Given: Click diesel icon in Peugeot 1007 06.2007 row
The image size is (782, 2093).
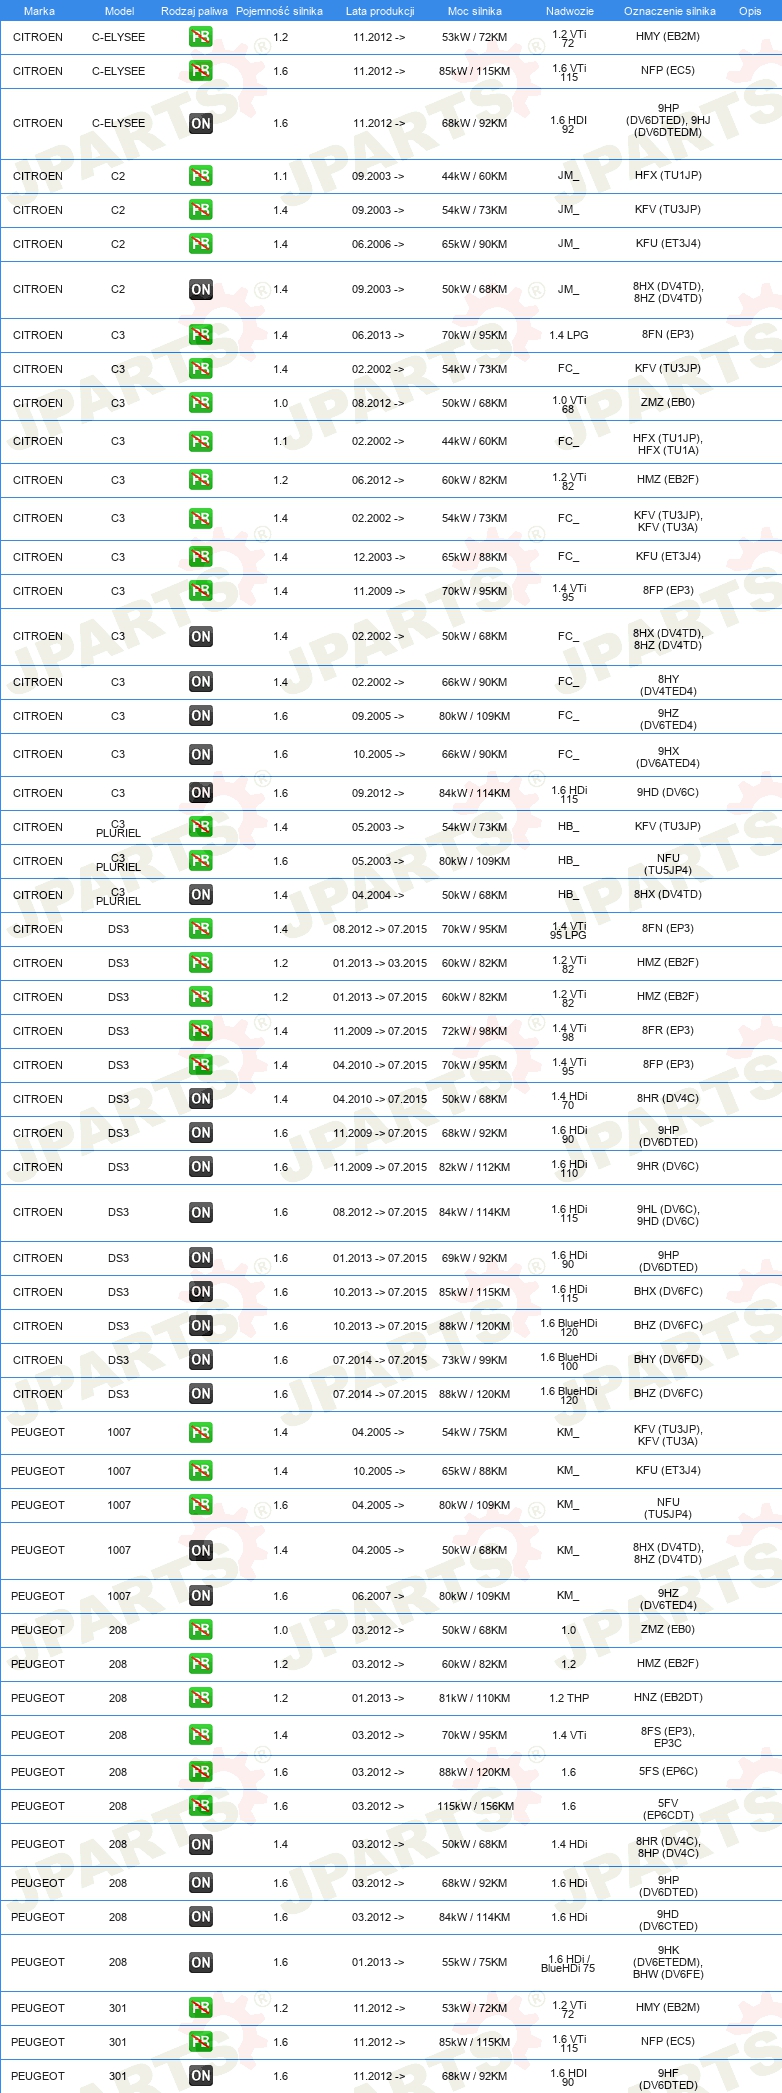Looking at the screenshot, I should pyautogui.click(x=201, y=1596).
